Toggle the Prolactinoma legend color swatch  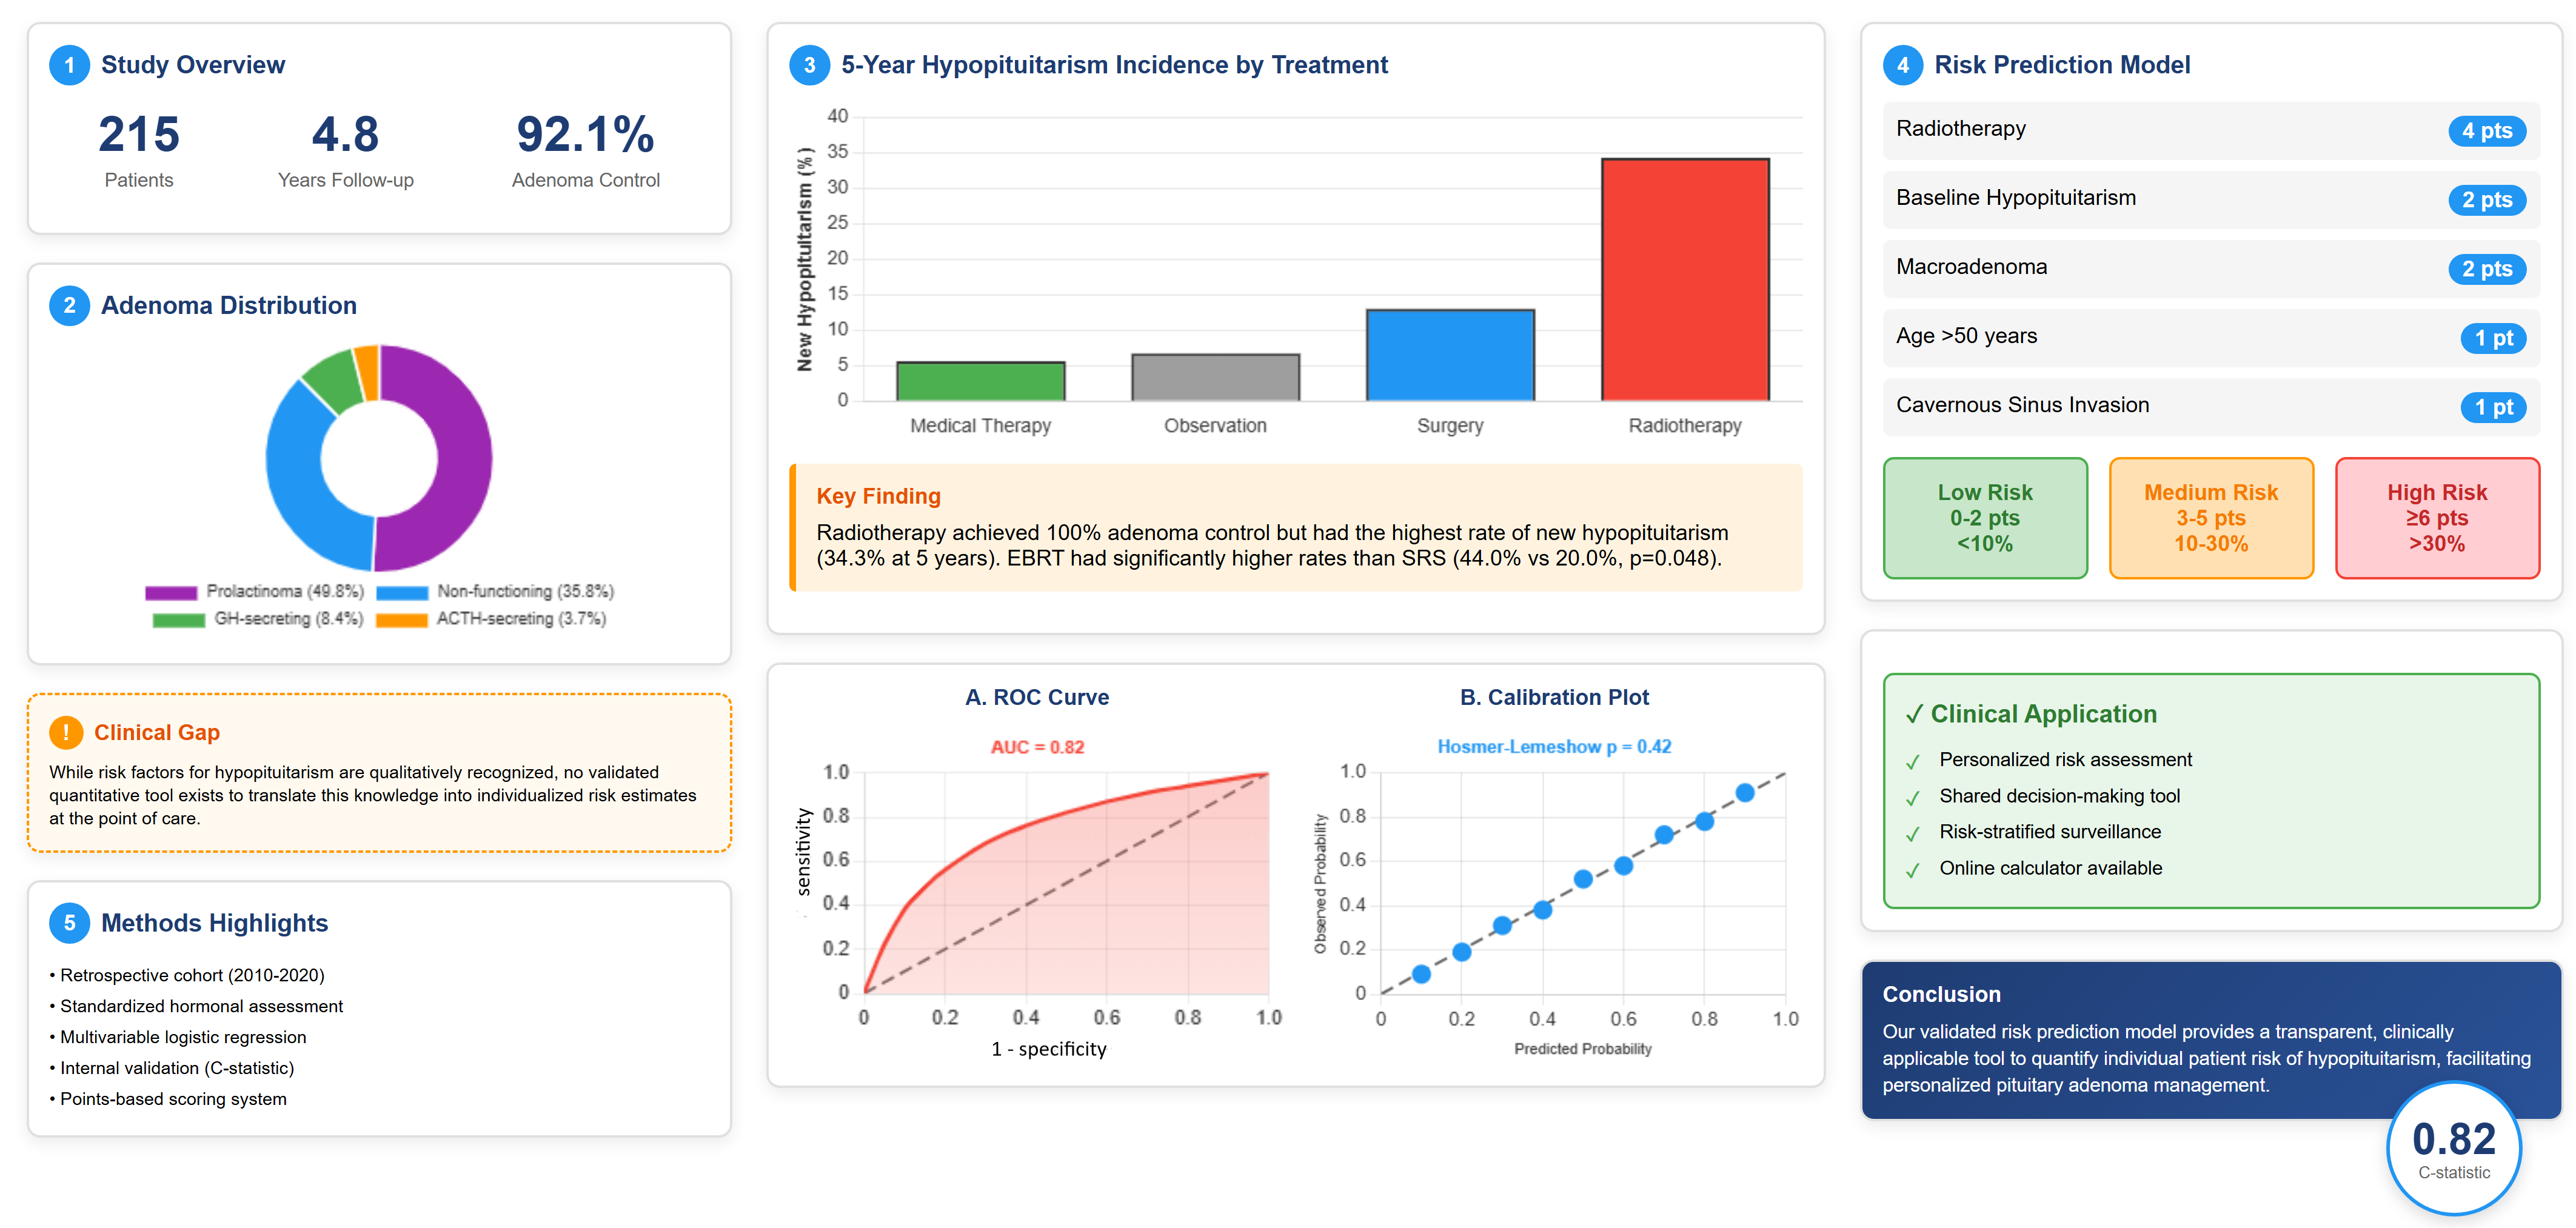tap(171, 592)
